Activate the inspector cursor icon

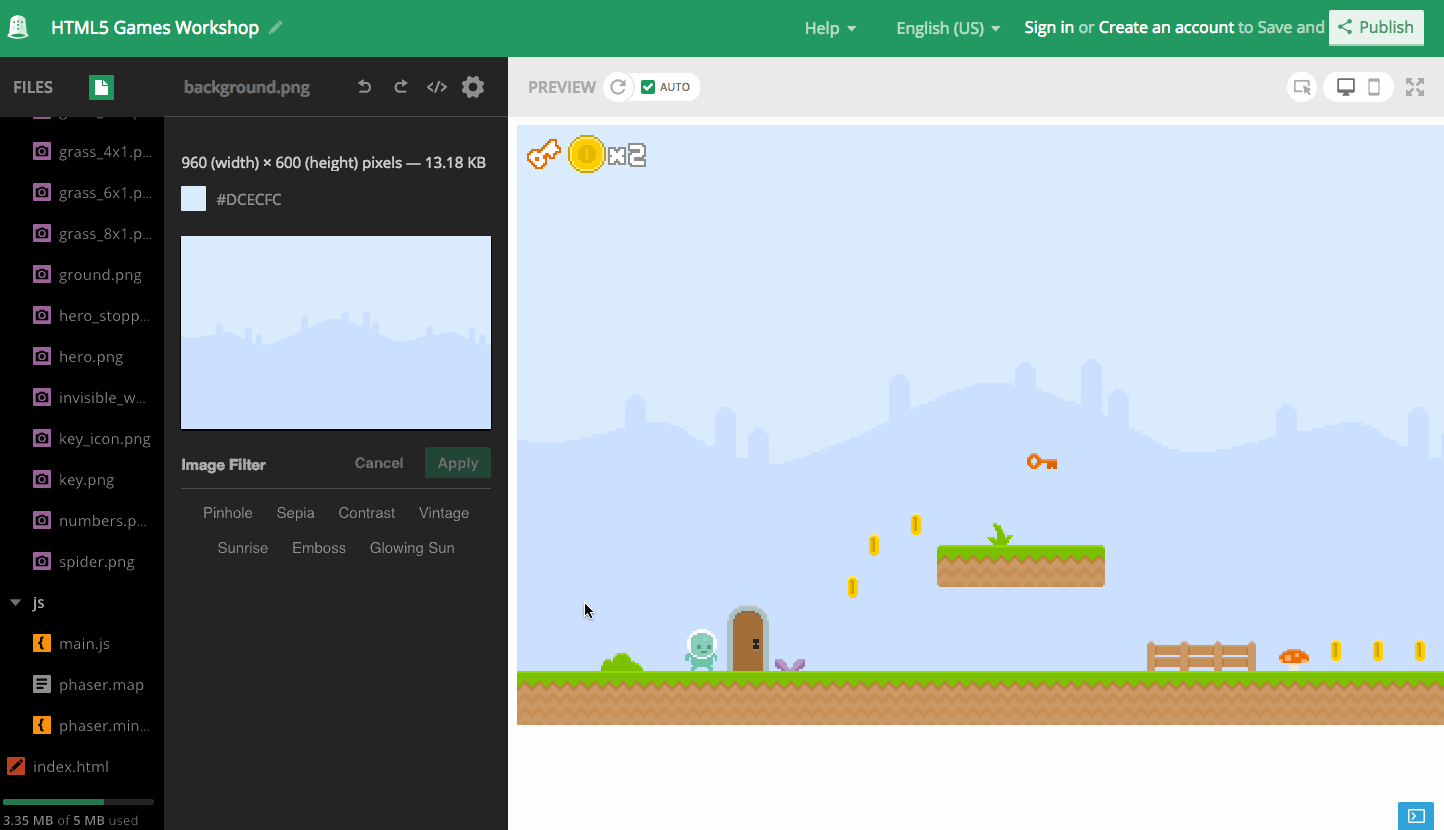click(x=1302, y=87)
